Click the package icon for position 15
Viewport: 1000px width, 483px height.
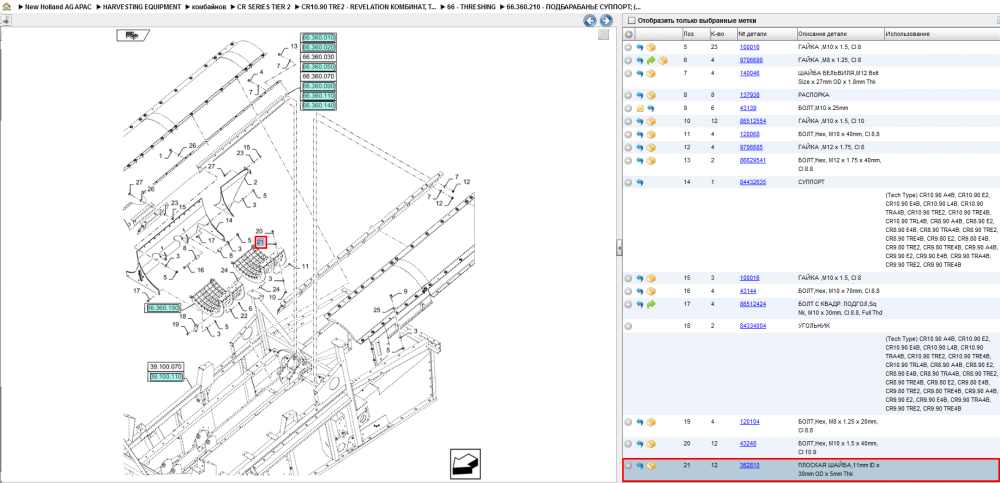651,278
